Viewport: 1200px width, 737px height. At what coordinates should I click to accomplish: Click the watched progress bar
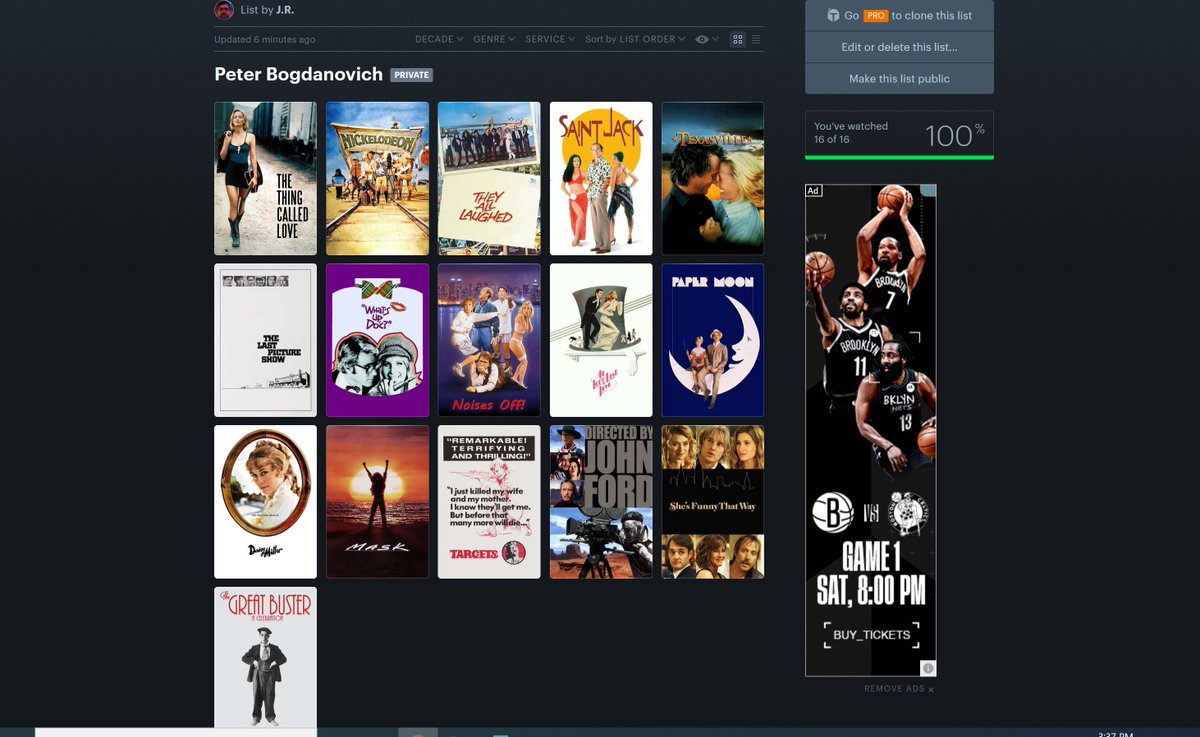coord(899,157)
